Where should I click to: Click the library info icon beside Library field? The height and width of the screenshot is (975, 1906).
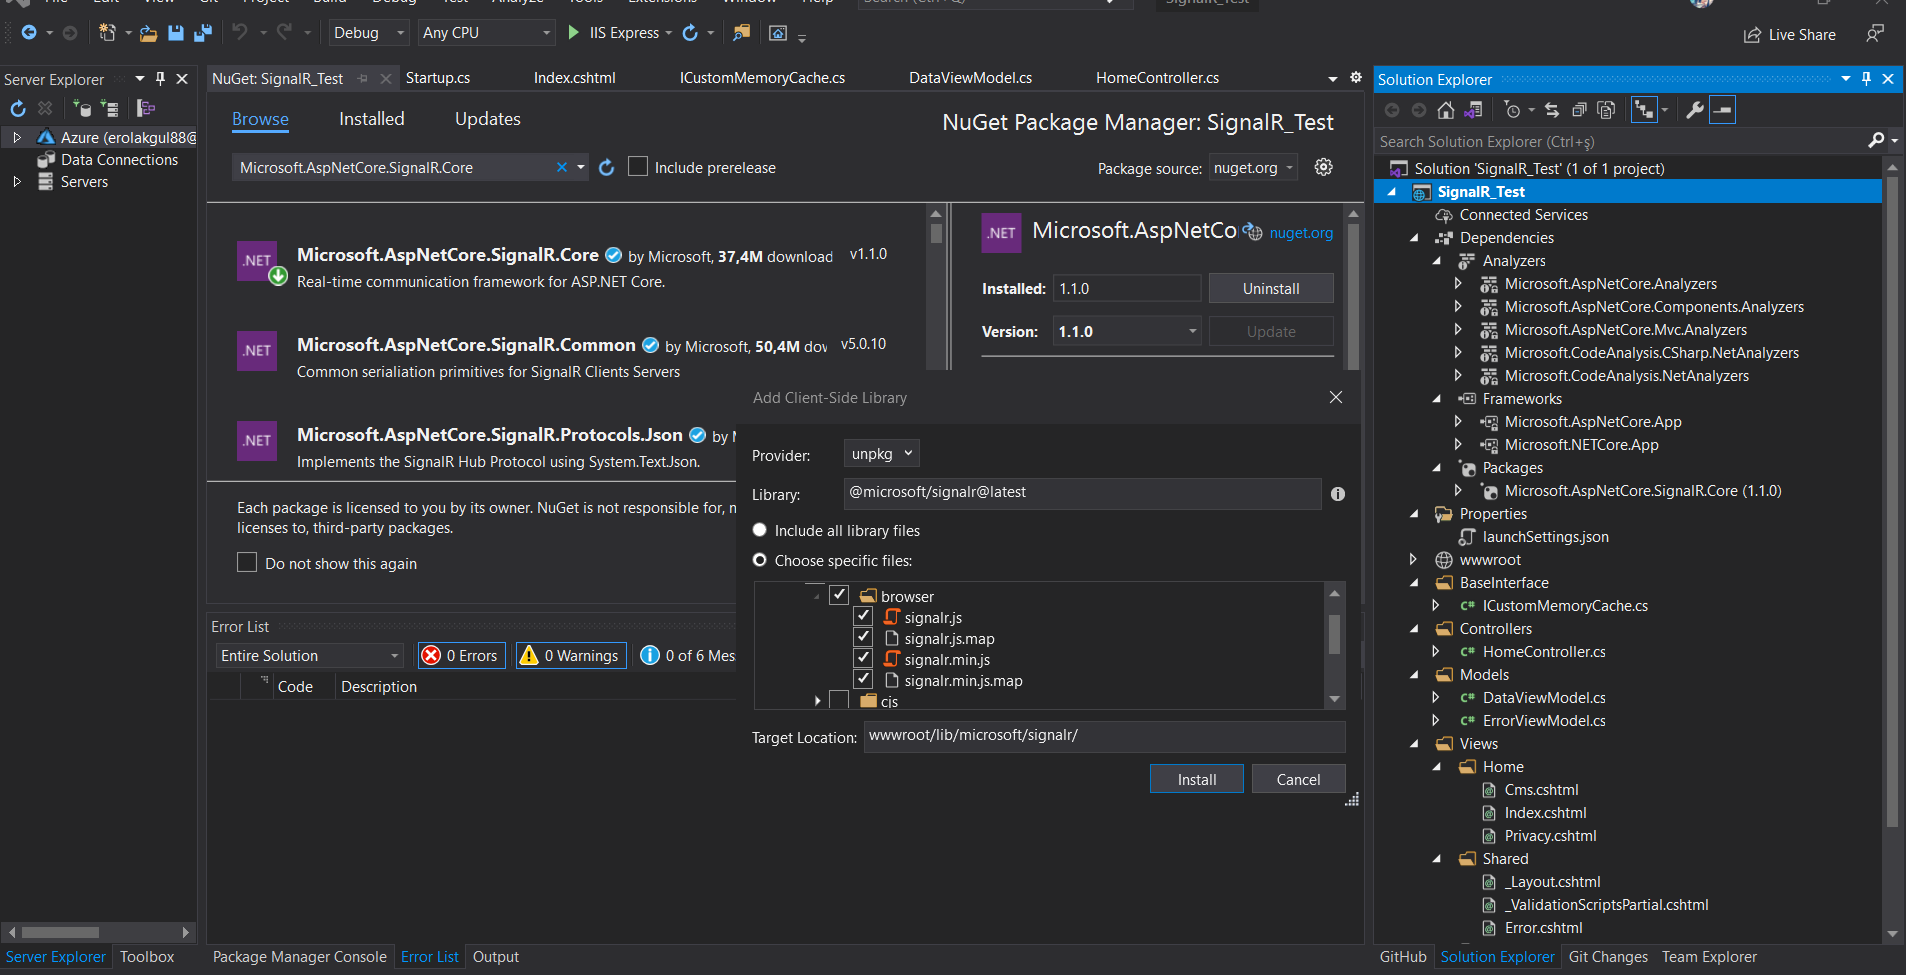tap(1338, 494)
